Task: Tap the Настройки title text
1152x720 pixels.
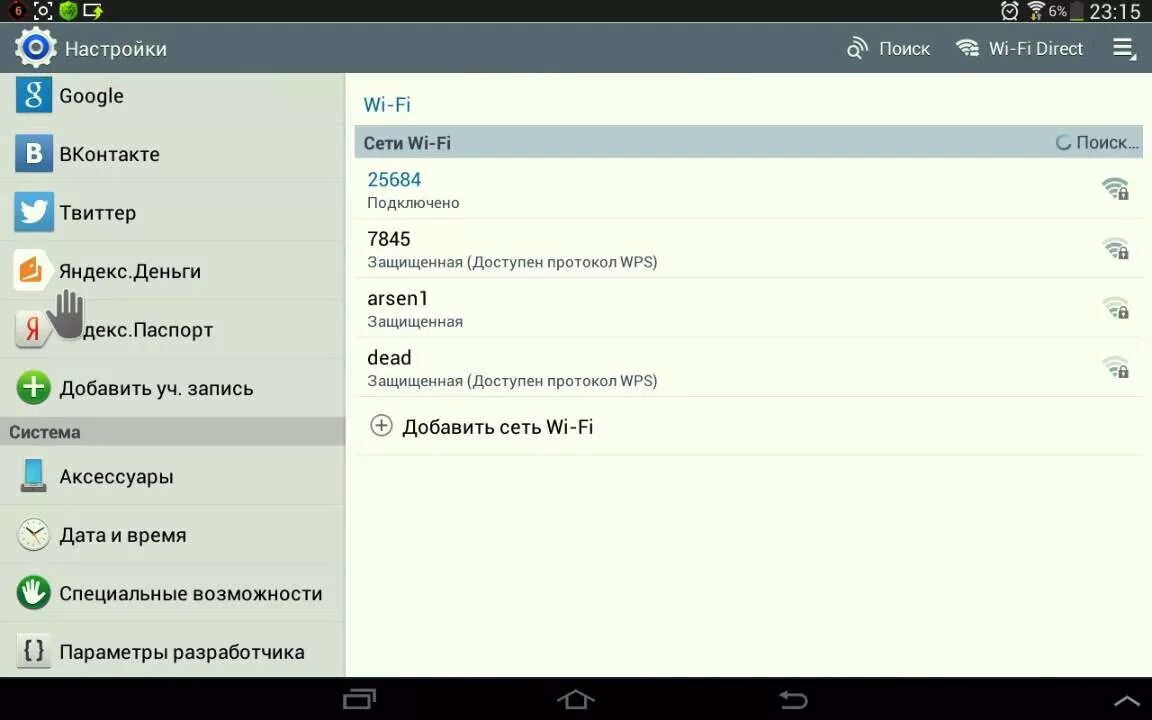Action: [115, 49]
